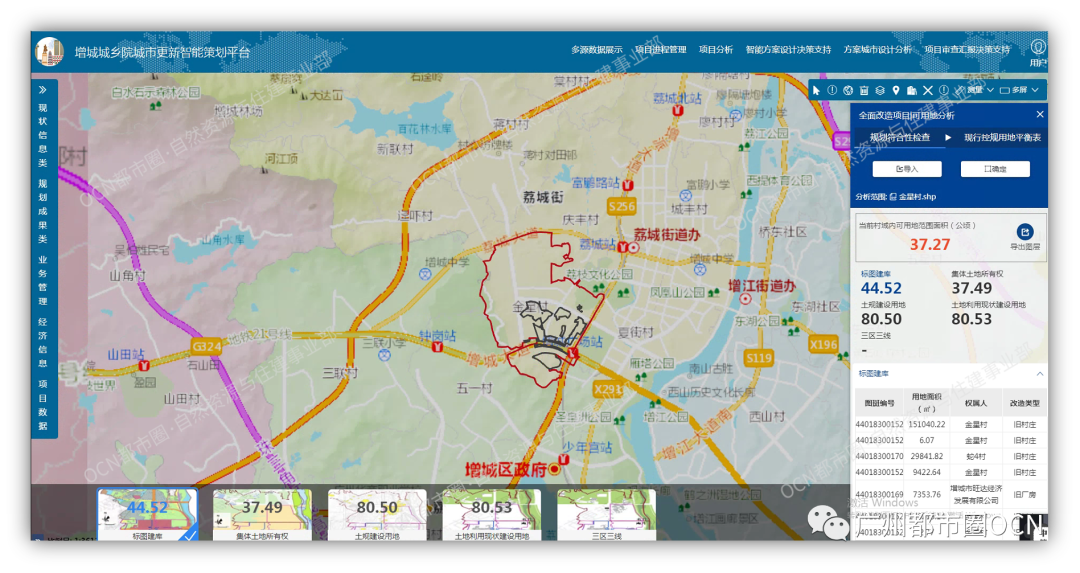The image size is (1080, 573).
Task: Open 智能方案设计决策支持 top menu
Action: (x=788, y=50)
